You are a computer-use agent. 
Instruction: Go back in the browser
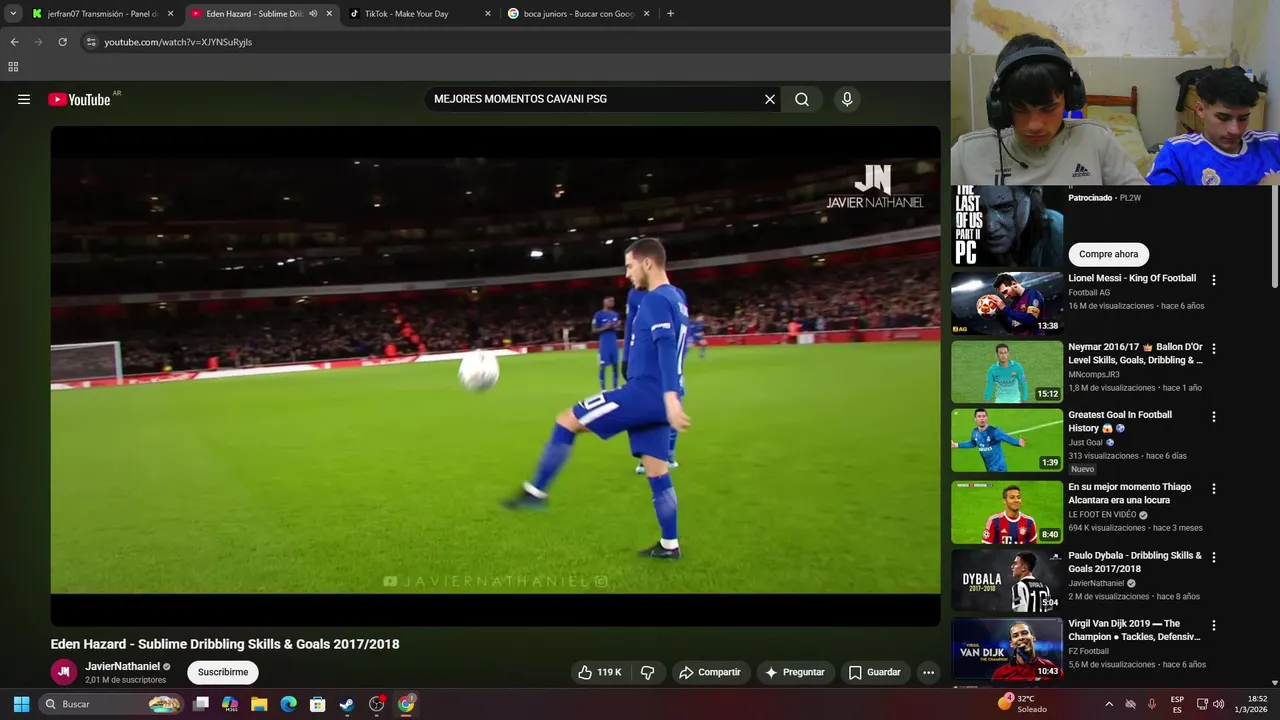click(x=14, y=42)
